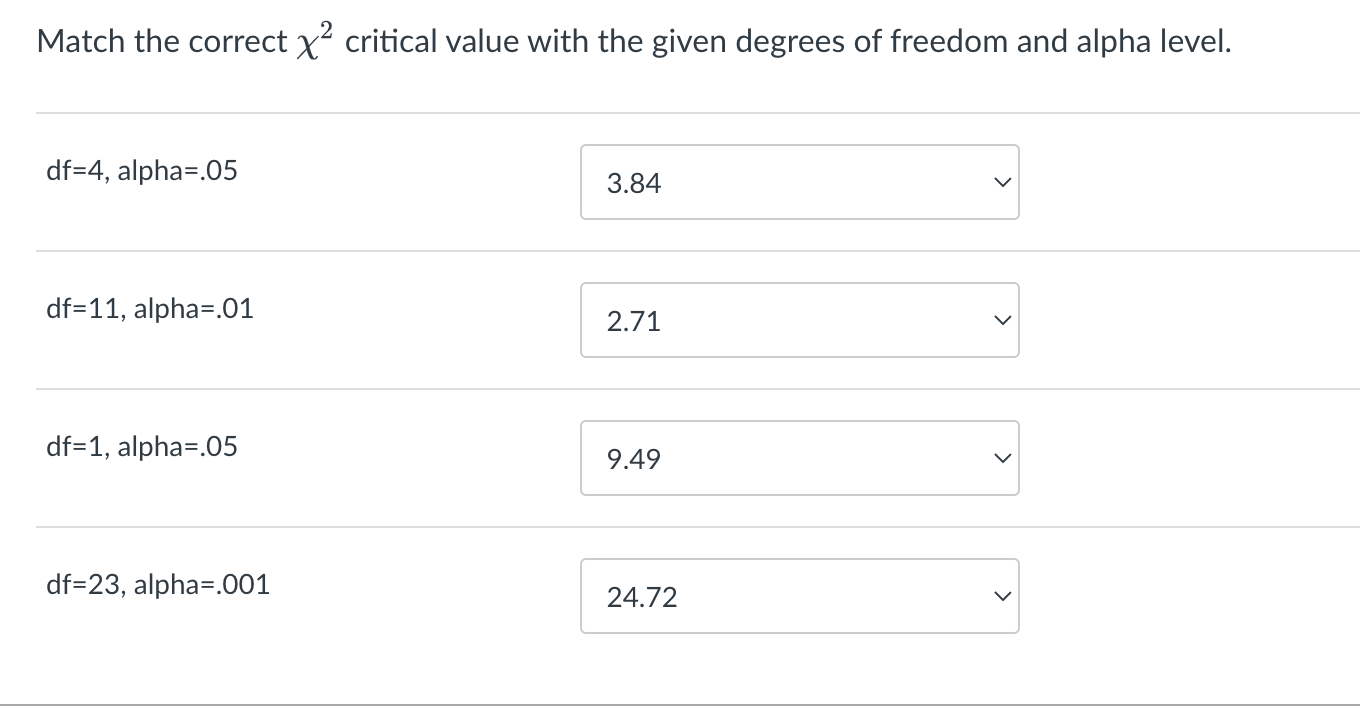1360x708 pixels.
Task: Click the label df=11, alpha=.01
Action: [x=149, y=308]
